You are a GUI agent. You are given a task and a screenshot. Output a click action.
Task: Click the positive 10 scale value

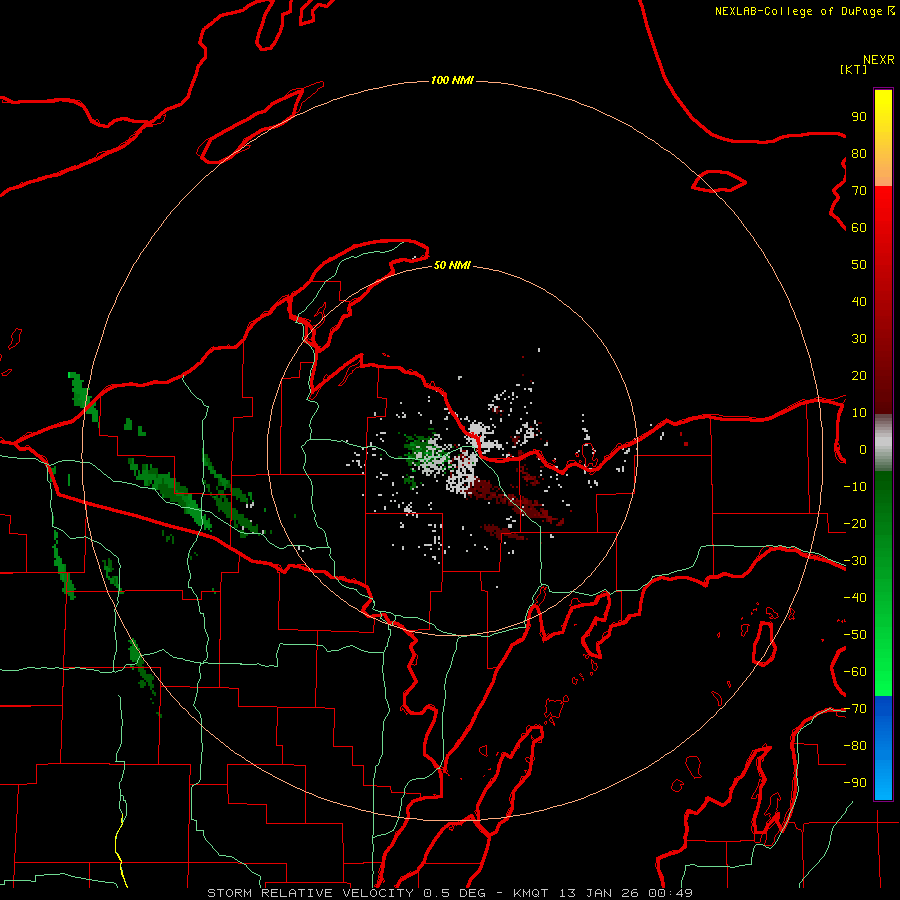pos(859,413)
